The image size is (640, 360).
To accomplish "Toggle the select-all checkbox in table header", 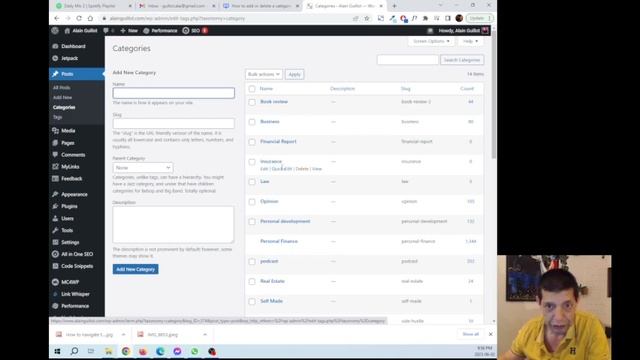I will (252, 89).
